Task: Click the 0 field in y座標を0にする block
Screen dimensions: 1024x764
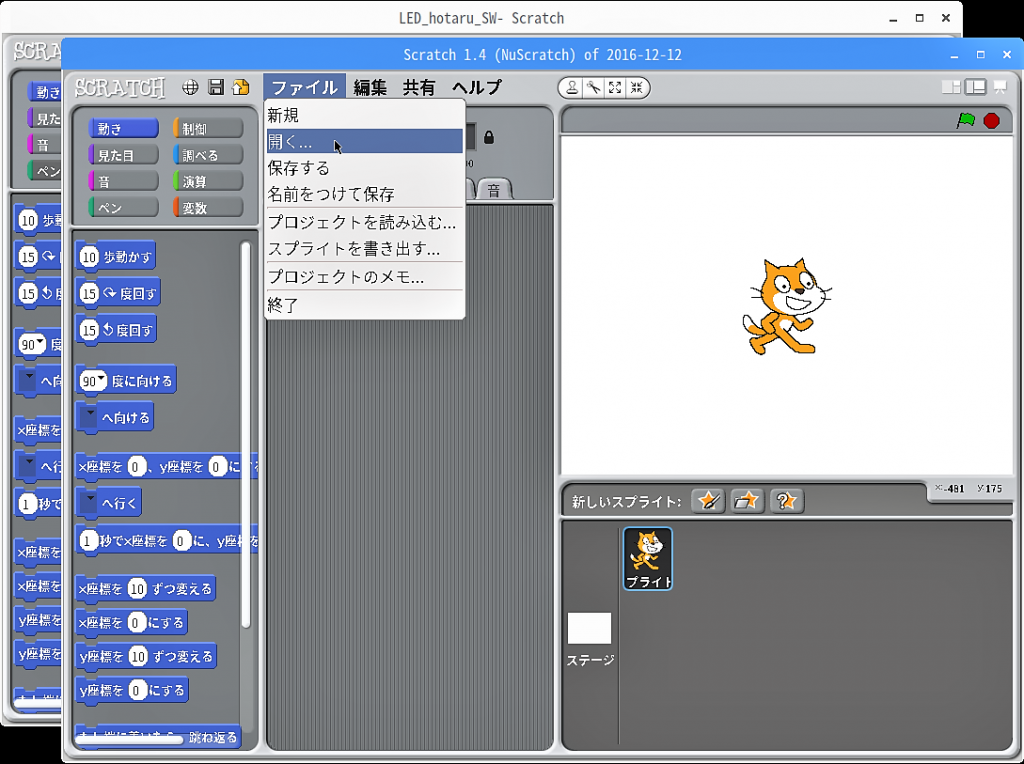Action: coord(136,690)
